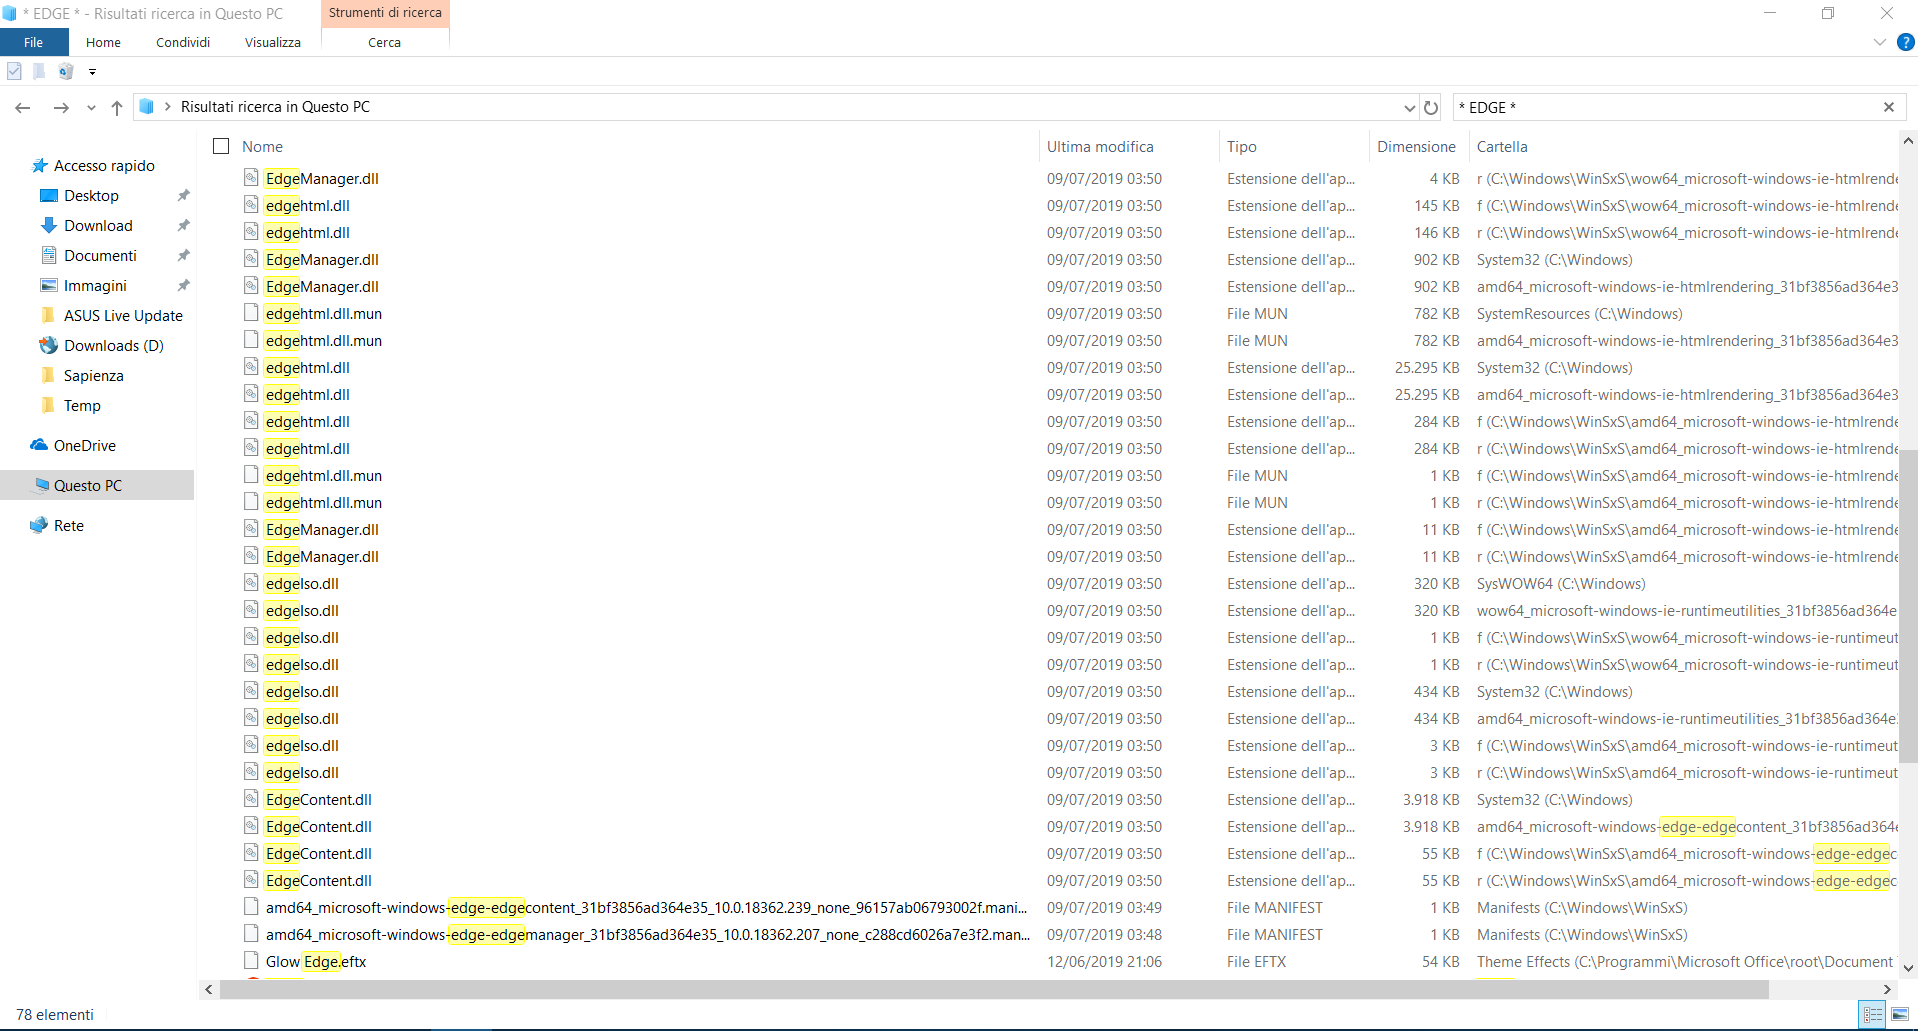Click the Download arrow icon in sidebar
The image size is (1918, 1031).
point(48,225)
